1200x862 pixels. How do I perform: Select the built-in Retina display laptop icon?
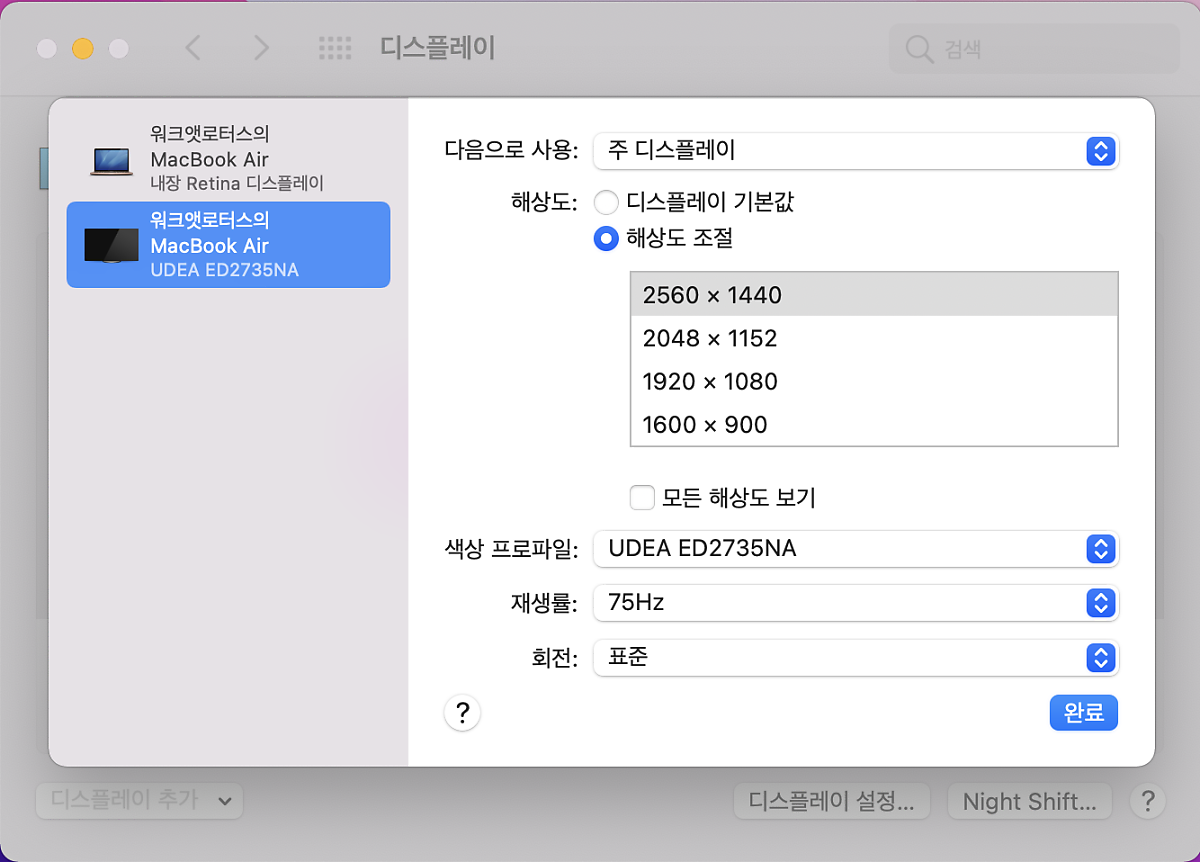(x=112, y=160)
